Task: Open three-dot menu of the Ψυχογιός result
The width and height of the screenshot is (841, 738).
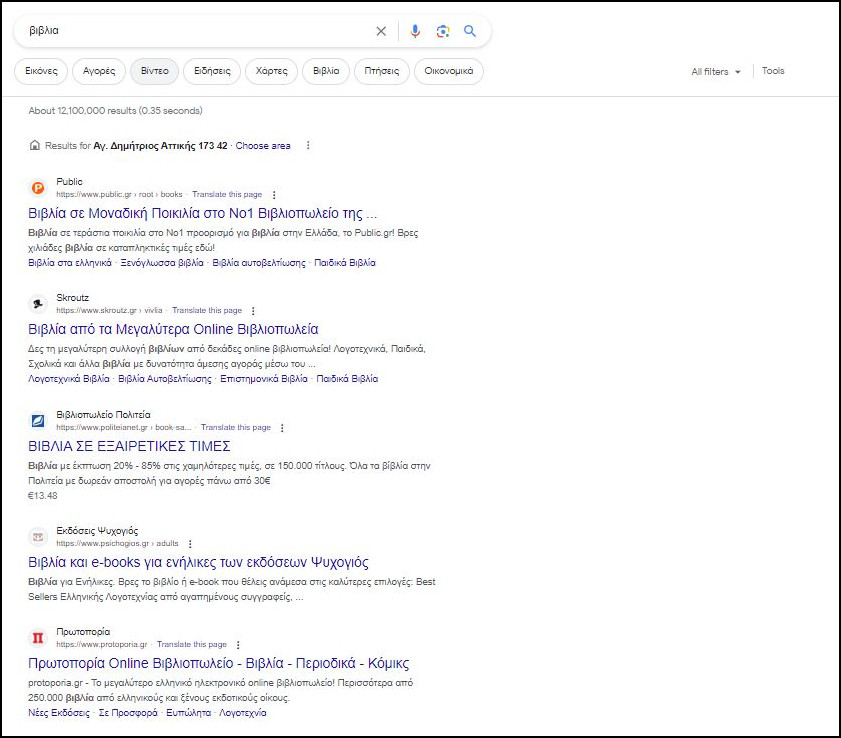Action: 190,543
